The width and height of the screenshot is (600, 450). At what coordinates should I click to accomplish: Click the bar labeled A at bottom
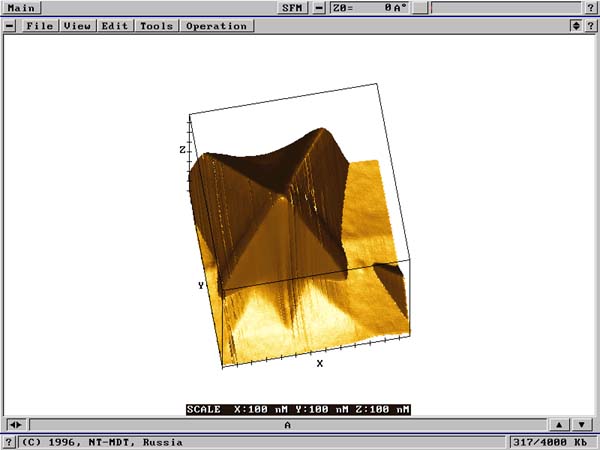pos(288,425)
